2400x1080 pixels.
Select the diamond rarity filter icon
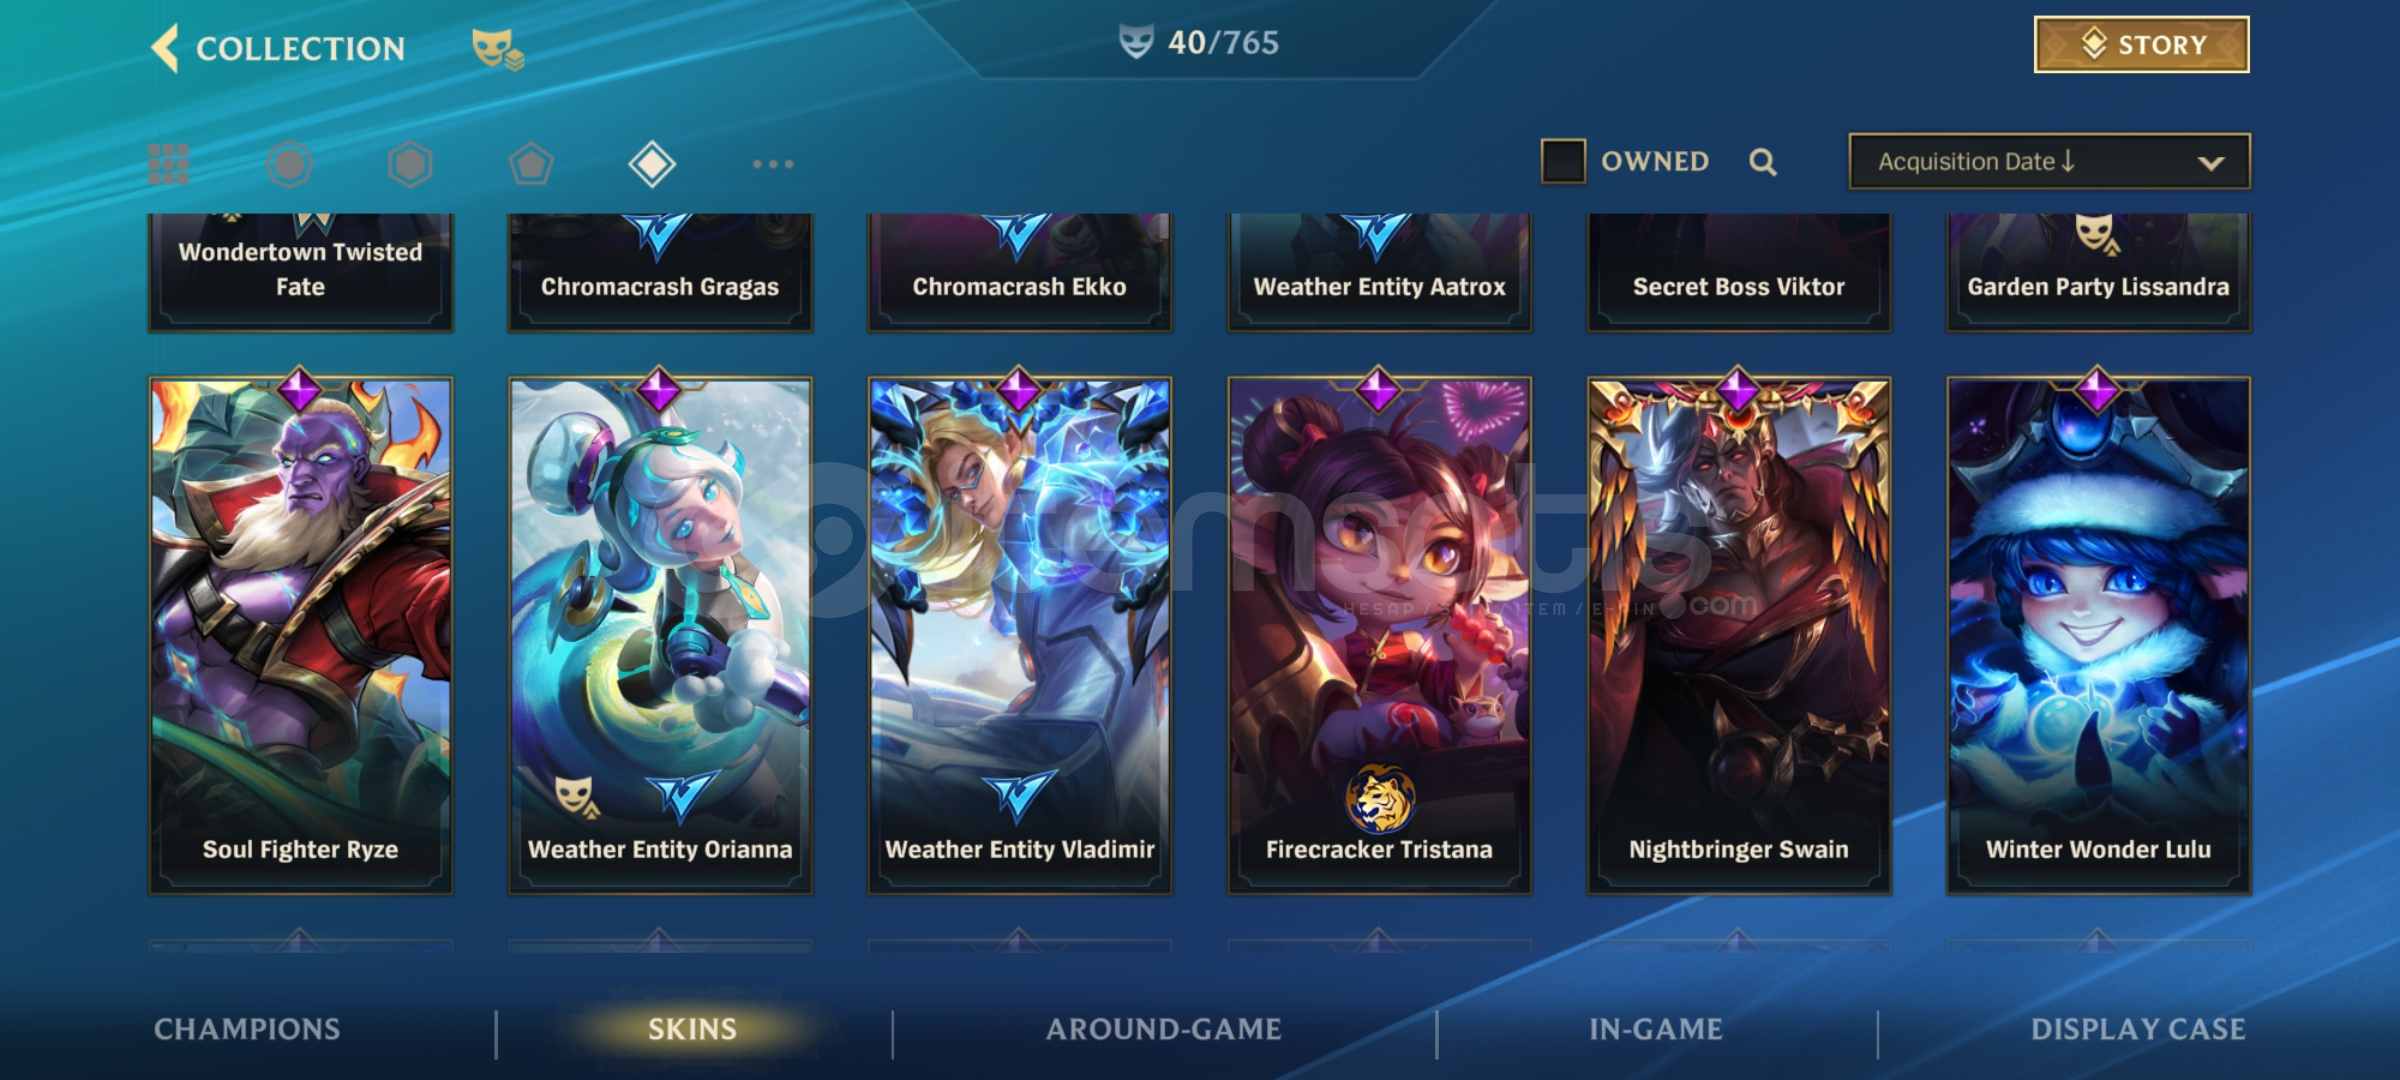(652, 164)
